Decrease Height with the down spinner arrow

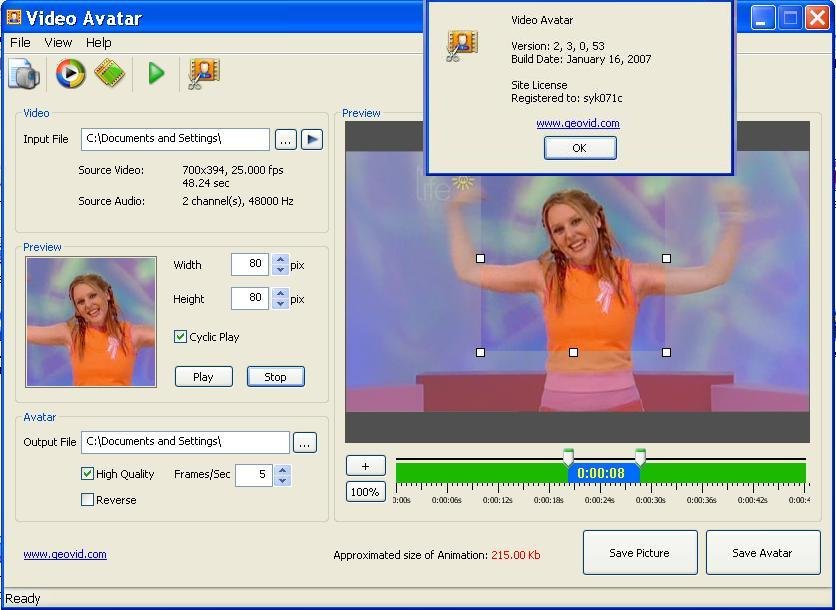[281, 304]
